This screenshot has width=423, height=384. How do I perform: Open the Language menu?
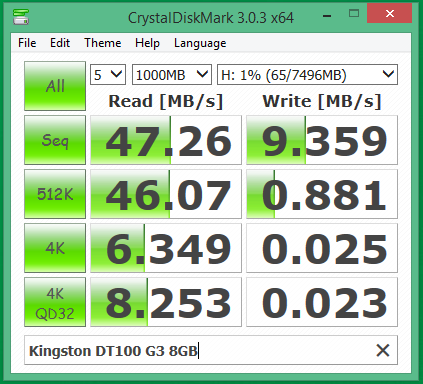pos(200,43)
